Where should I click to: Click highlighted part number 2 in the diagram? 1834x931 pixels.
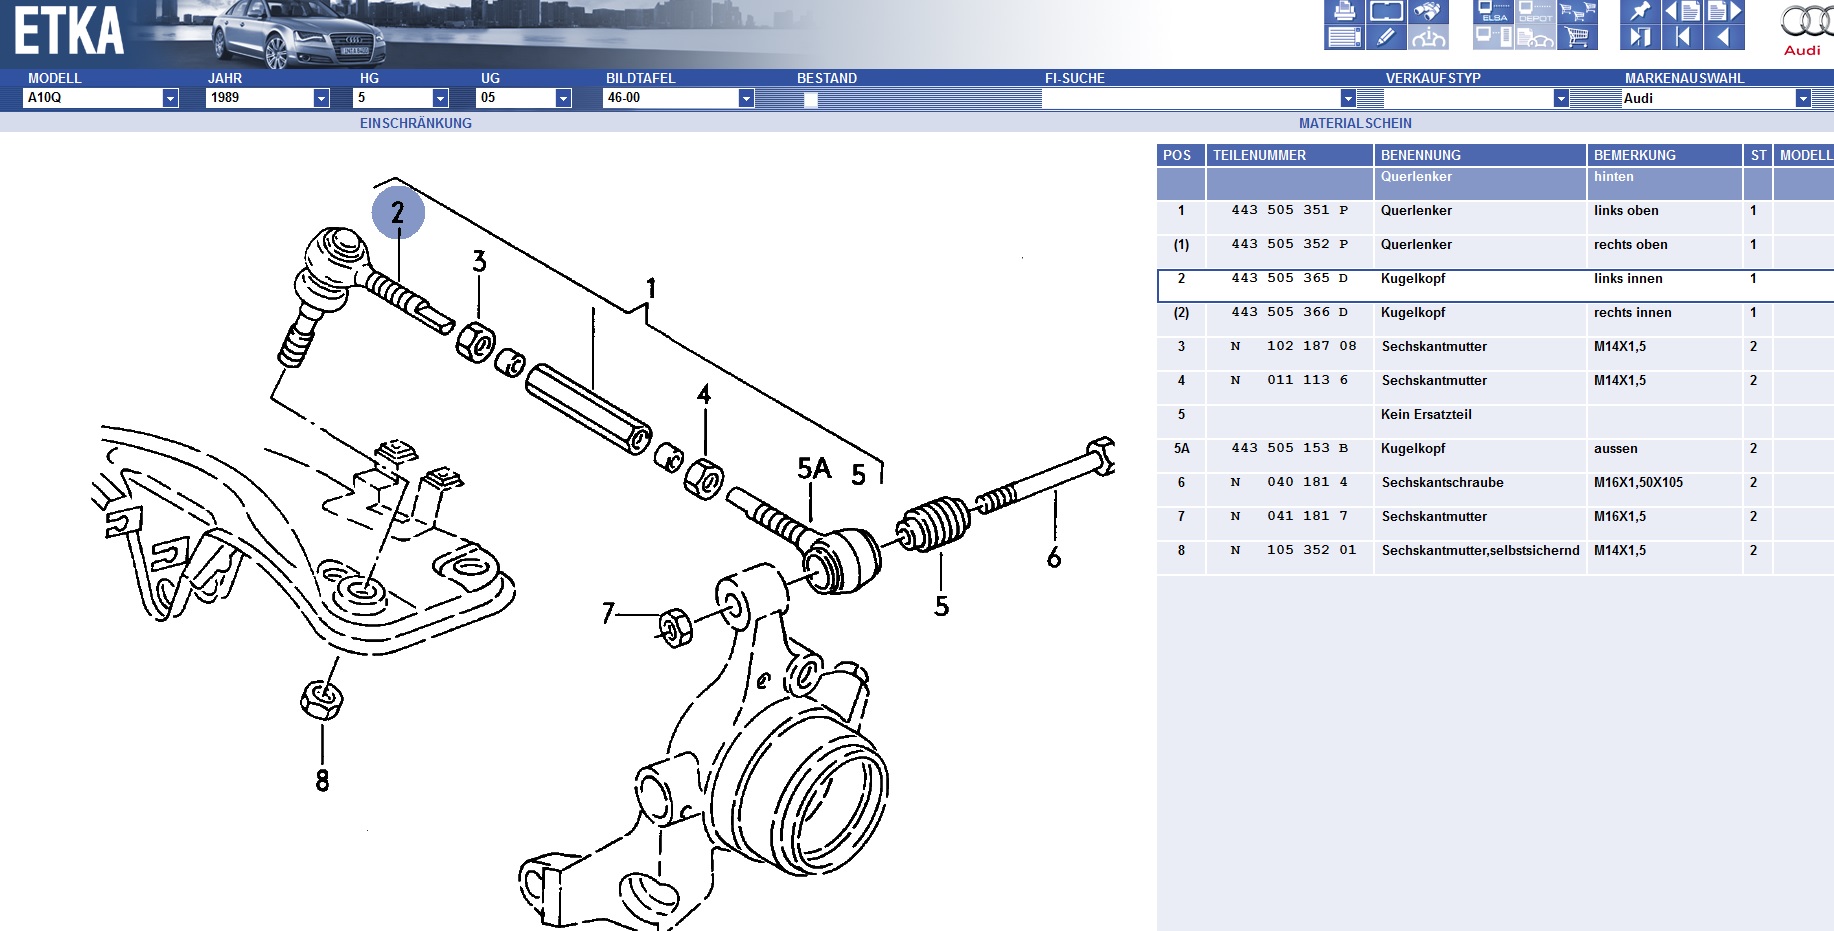pos(398,213)
